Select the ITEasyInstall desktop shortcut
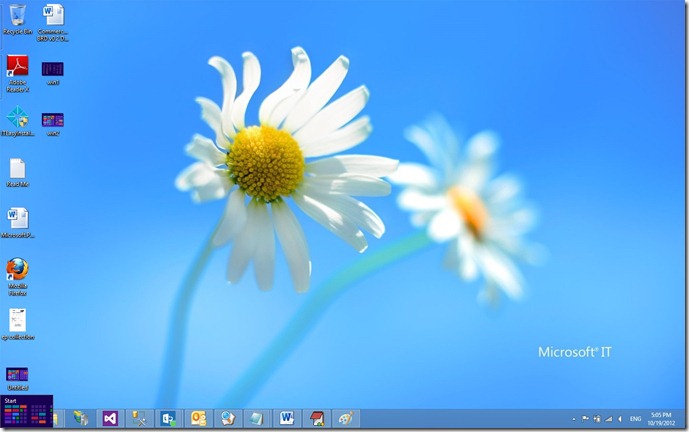 coord(18,121)
